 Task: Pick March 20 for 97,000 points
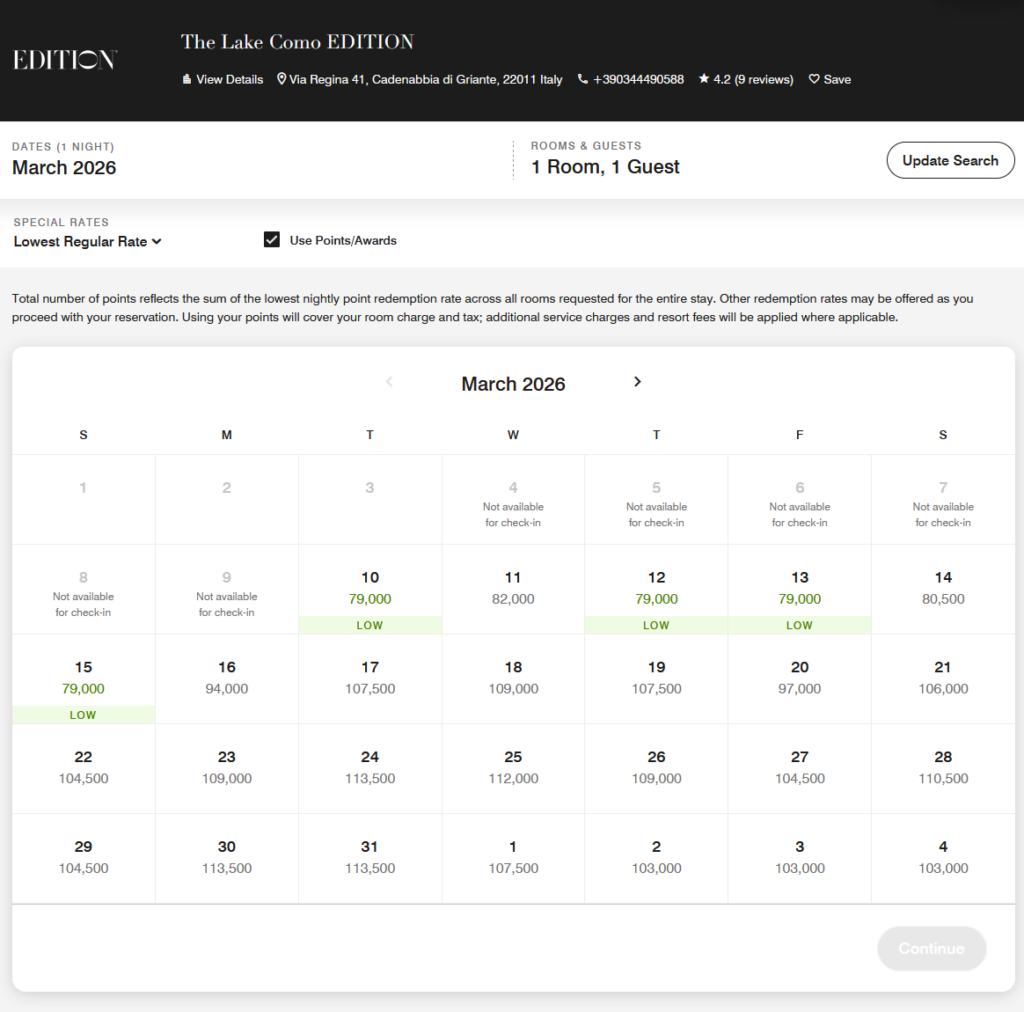[x=799, y=678]
